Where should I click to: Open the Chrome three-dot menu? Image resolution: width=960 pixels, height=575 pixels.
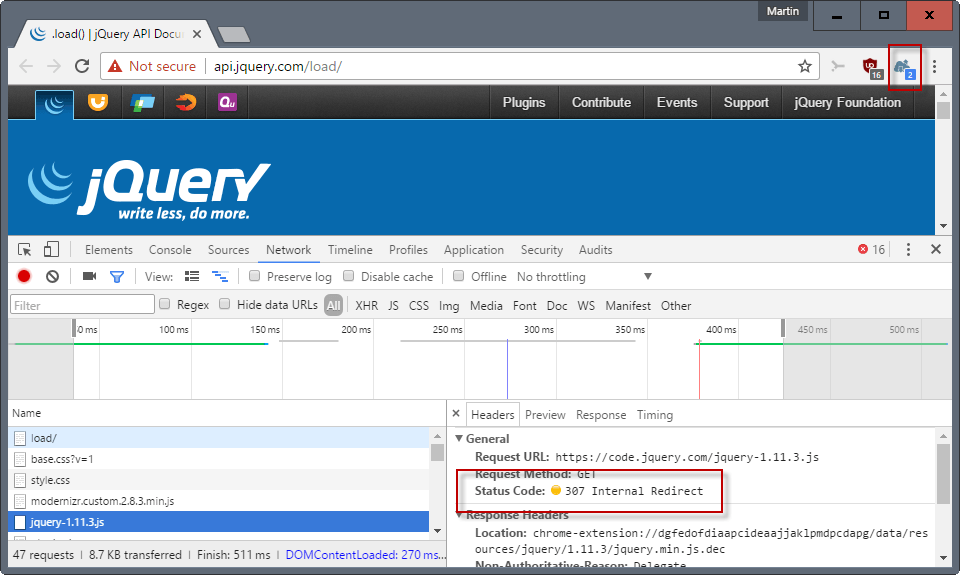(x=934, y=66)
